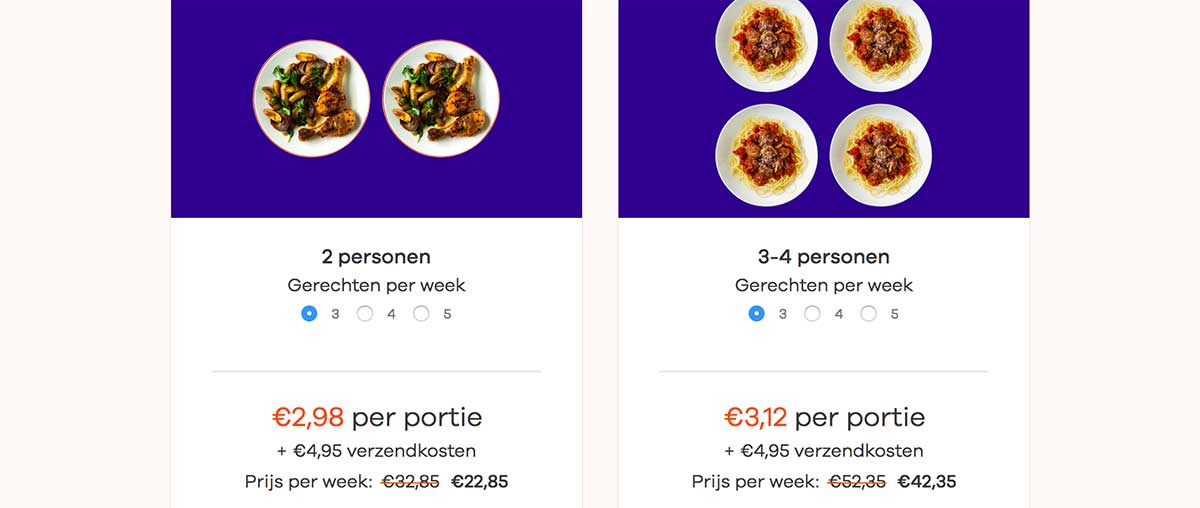Screen dimensions: 1200x508
Task: Click the top-left spaghetti meatball plate
Action: [x=766, y=42]
